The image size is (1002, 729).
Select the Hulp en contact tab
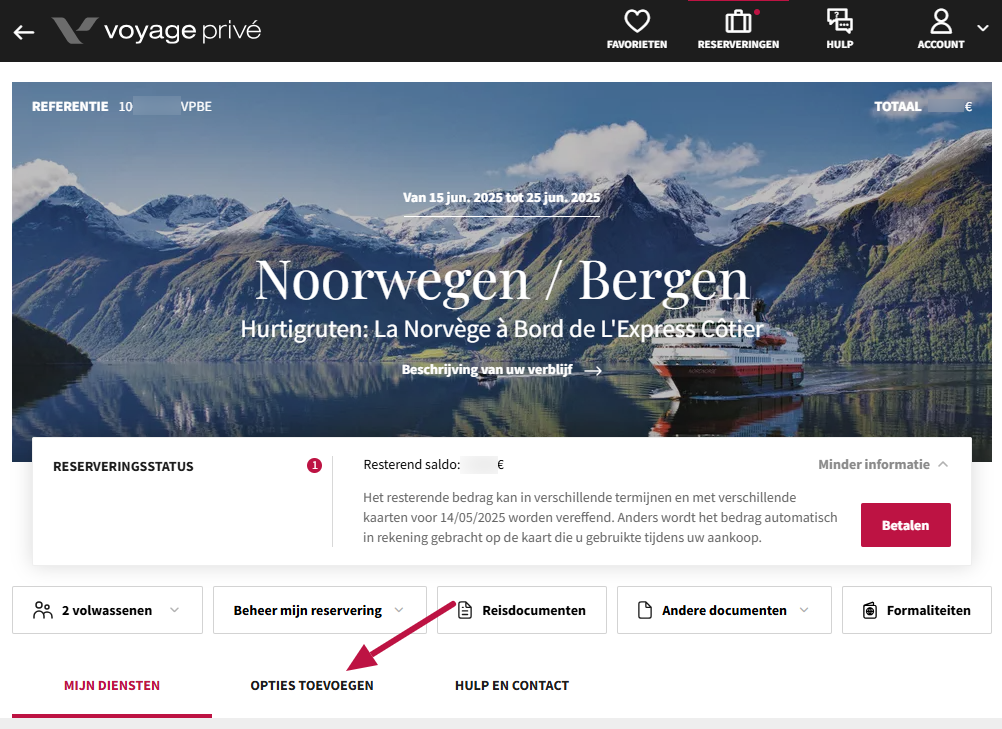(x=512, y=686)
